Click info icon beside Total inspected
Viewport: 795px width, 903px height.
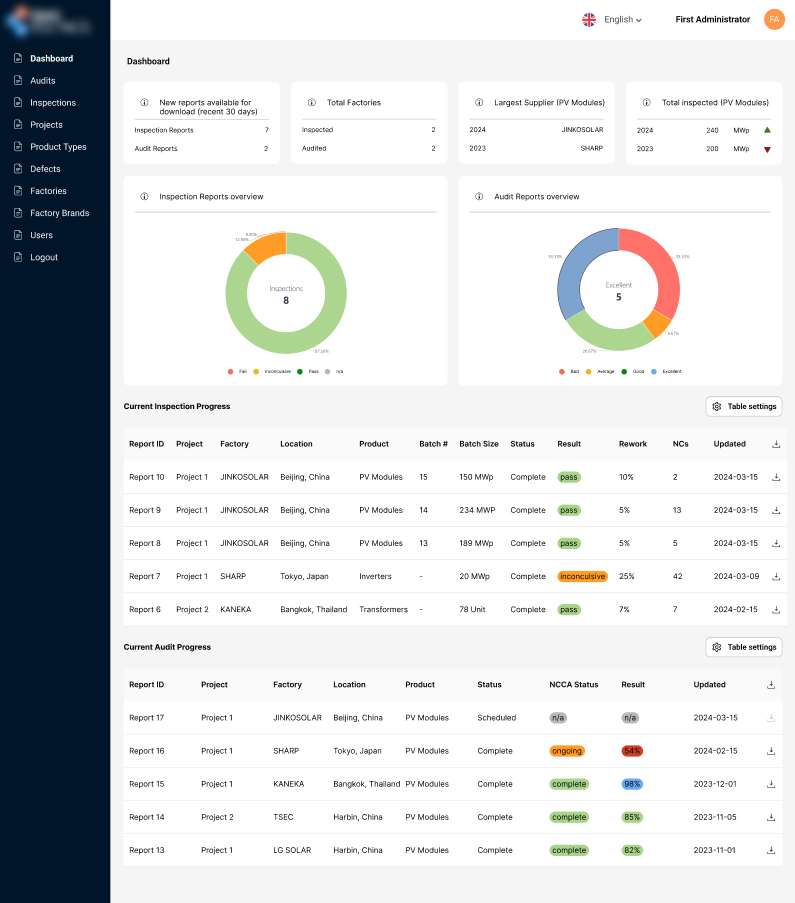tap(646, 103)
